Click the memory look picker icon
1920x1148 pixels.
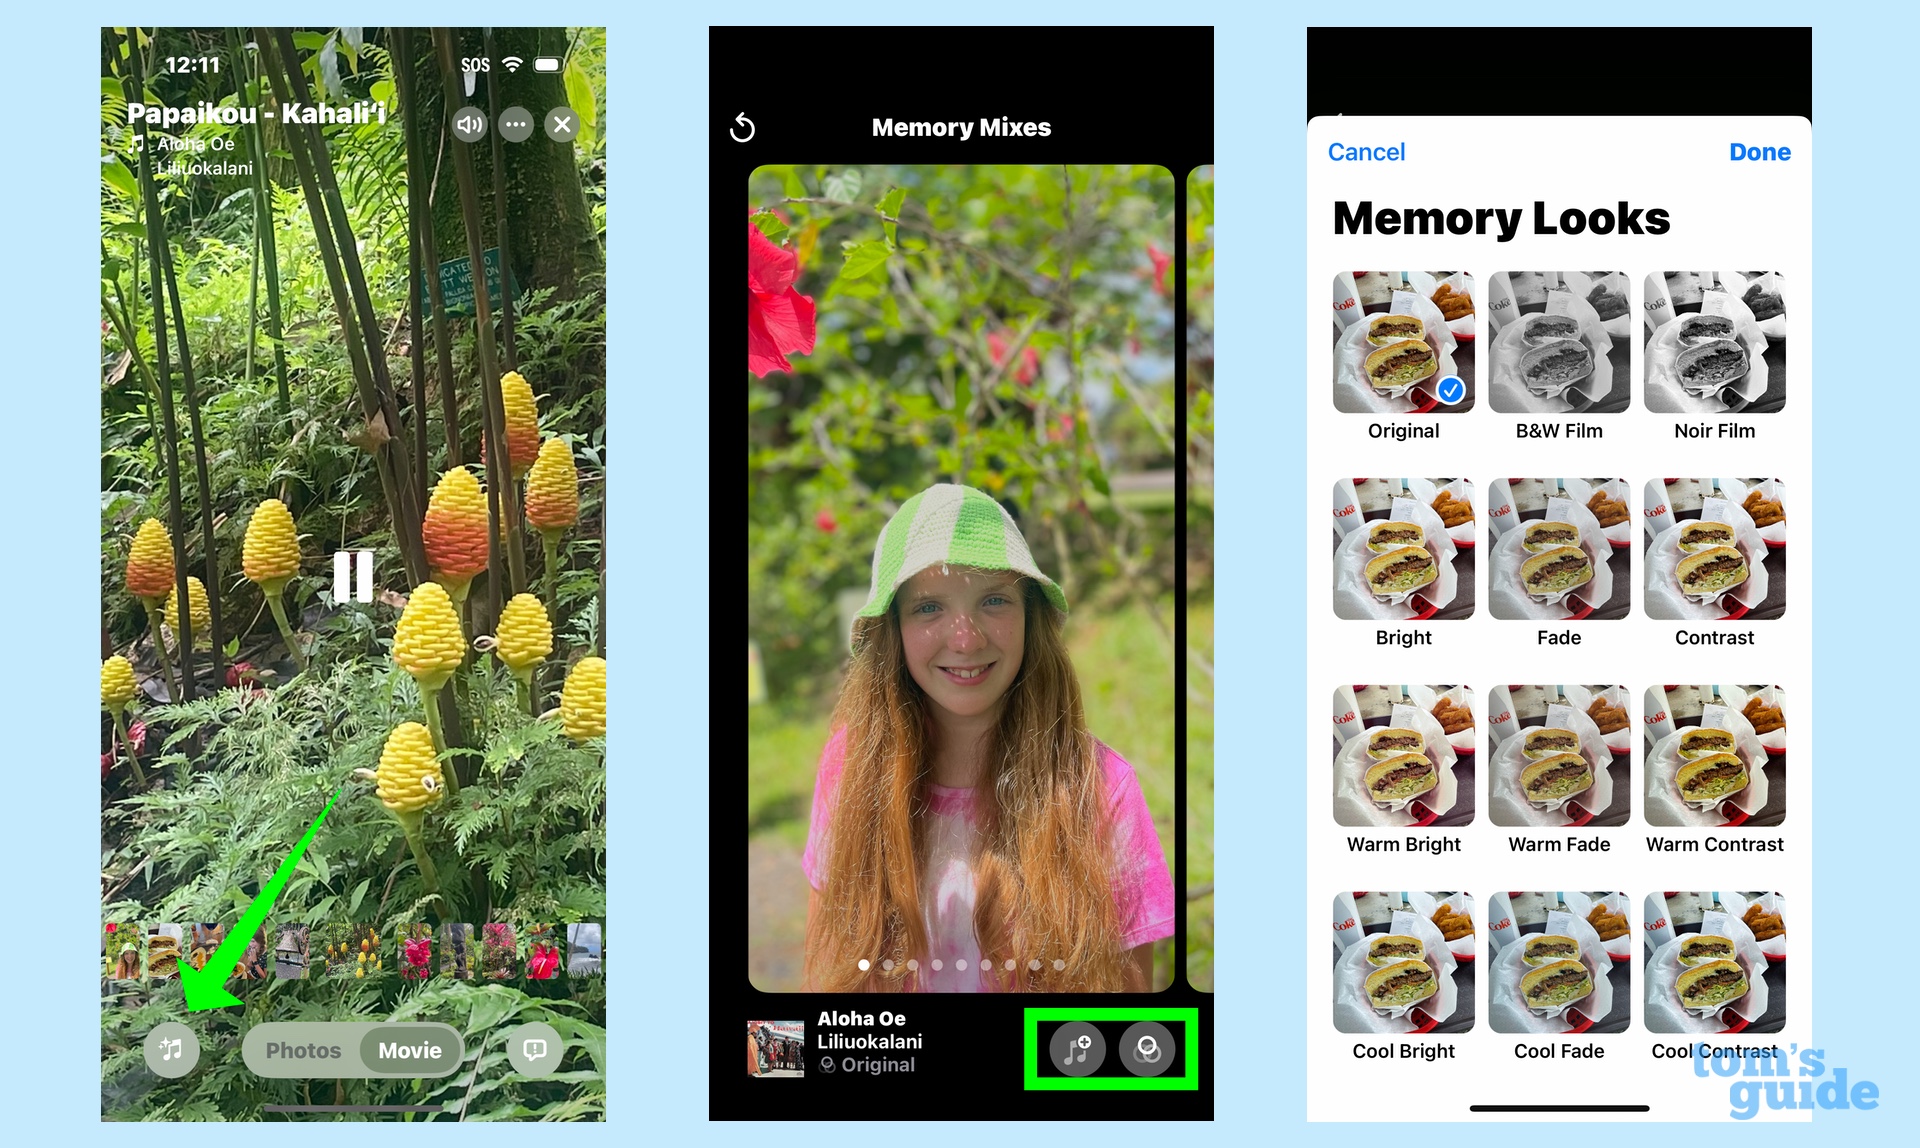click(x=1148, y=1043)
